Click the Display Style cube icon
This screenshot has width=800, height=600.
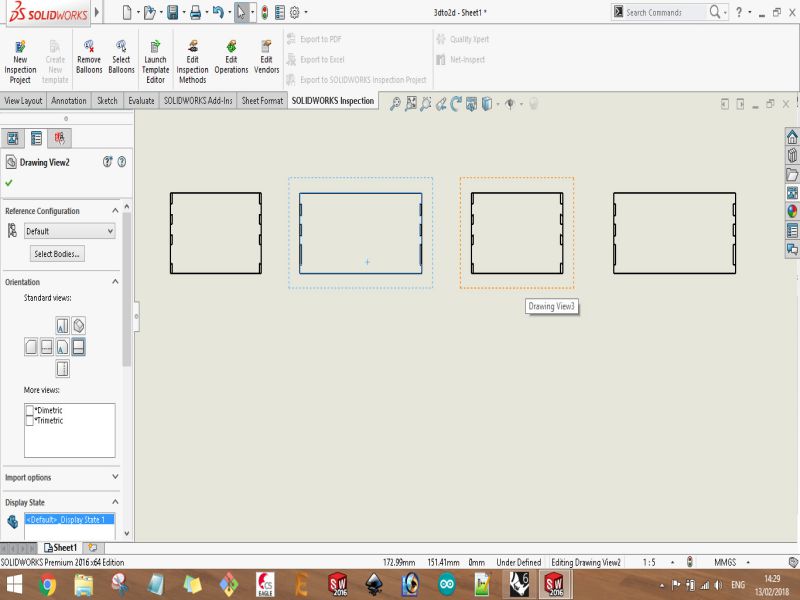pyautogui.click(x=487, y=104)
